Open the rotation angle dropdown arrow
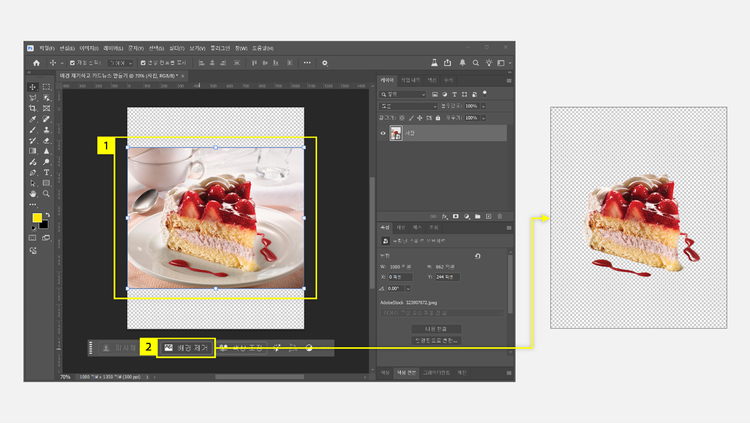The image size is (750, 423). [408, 289]
